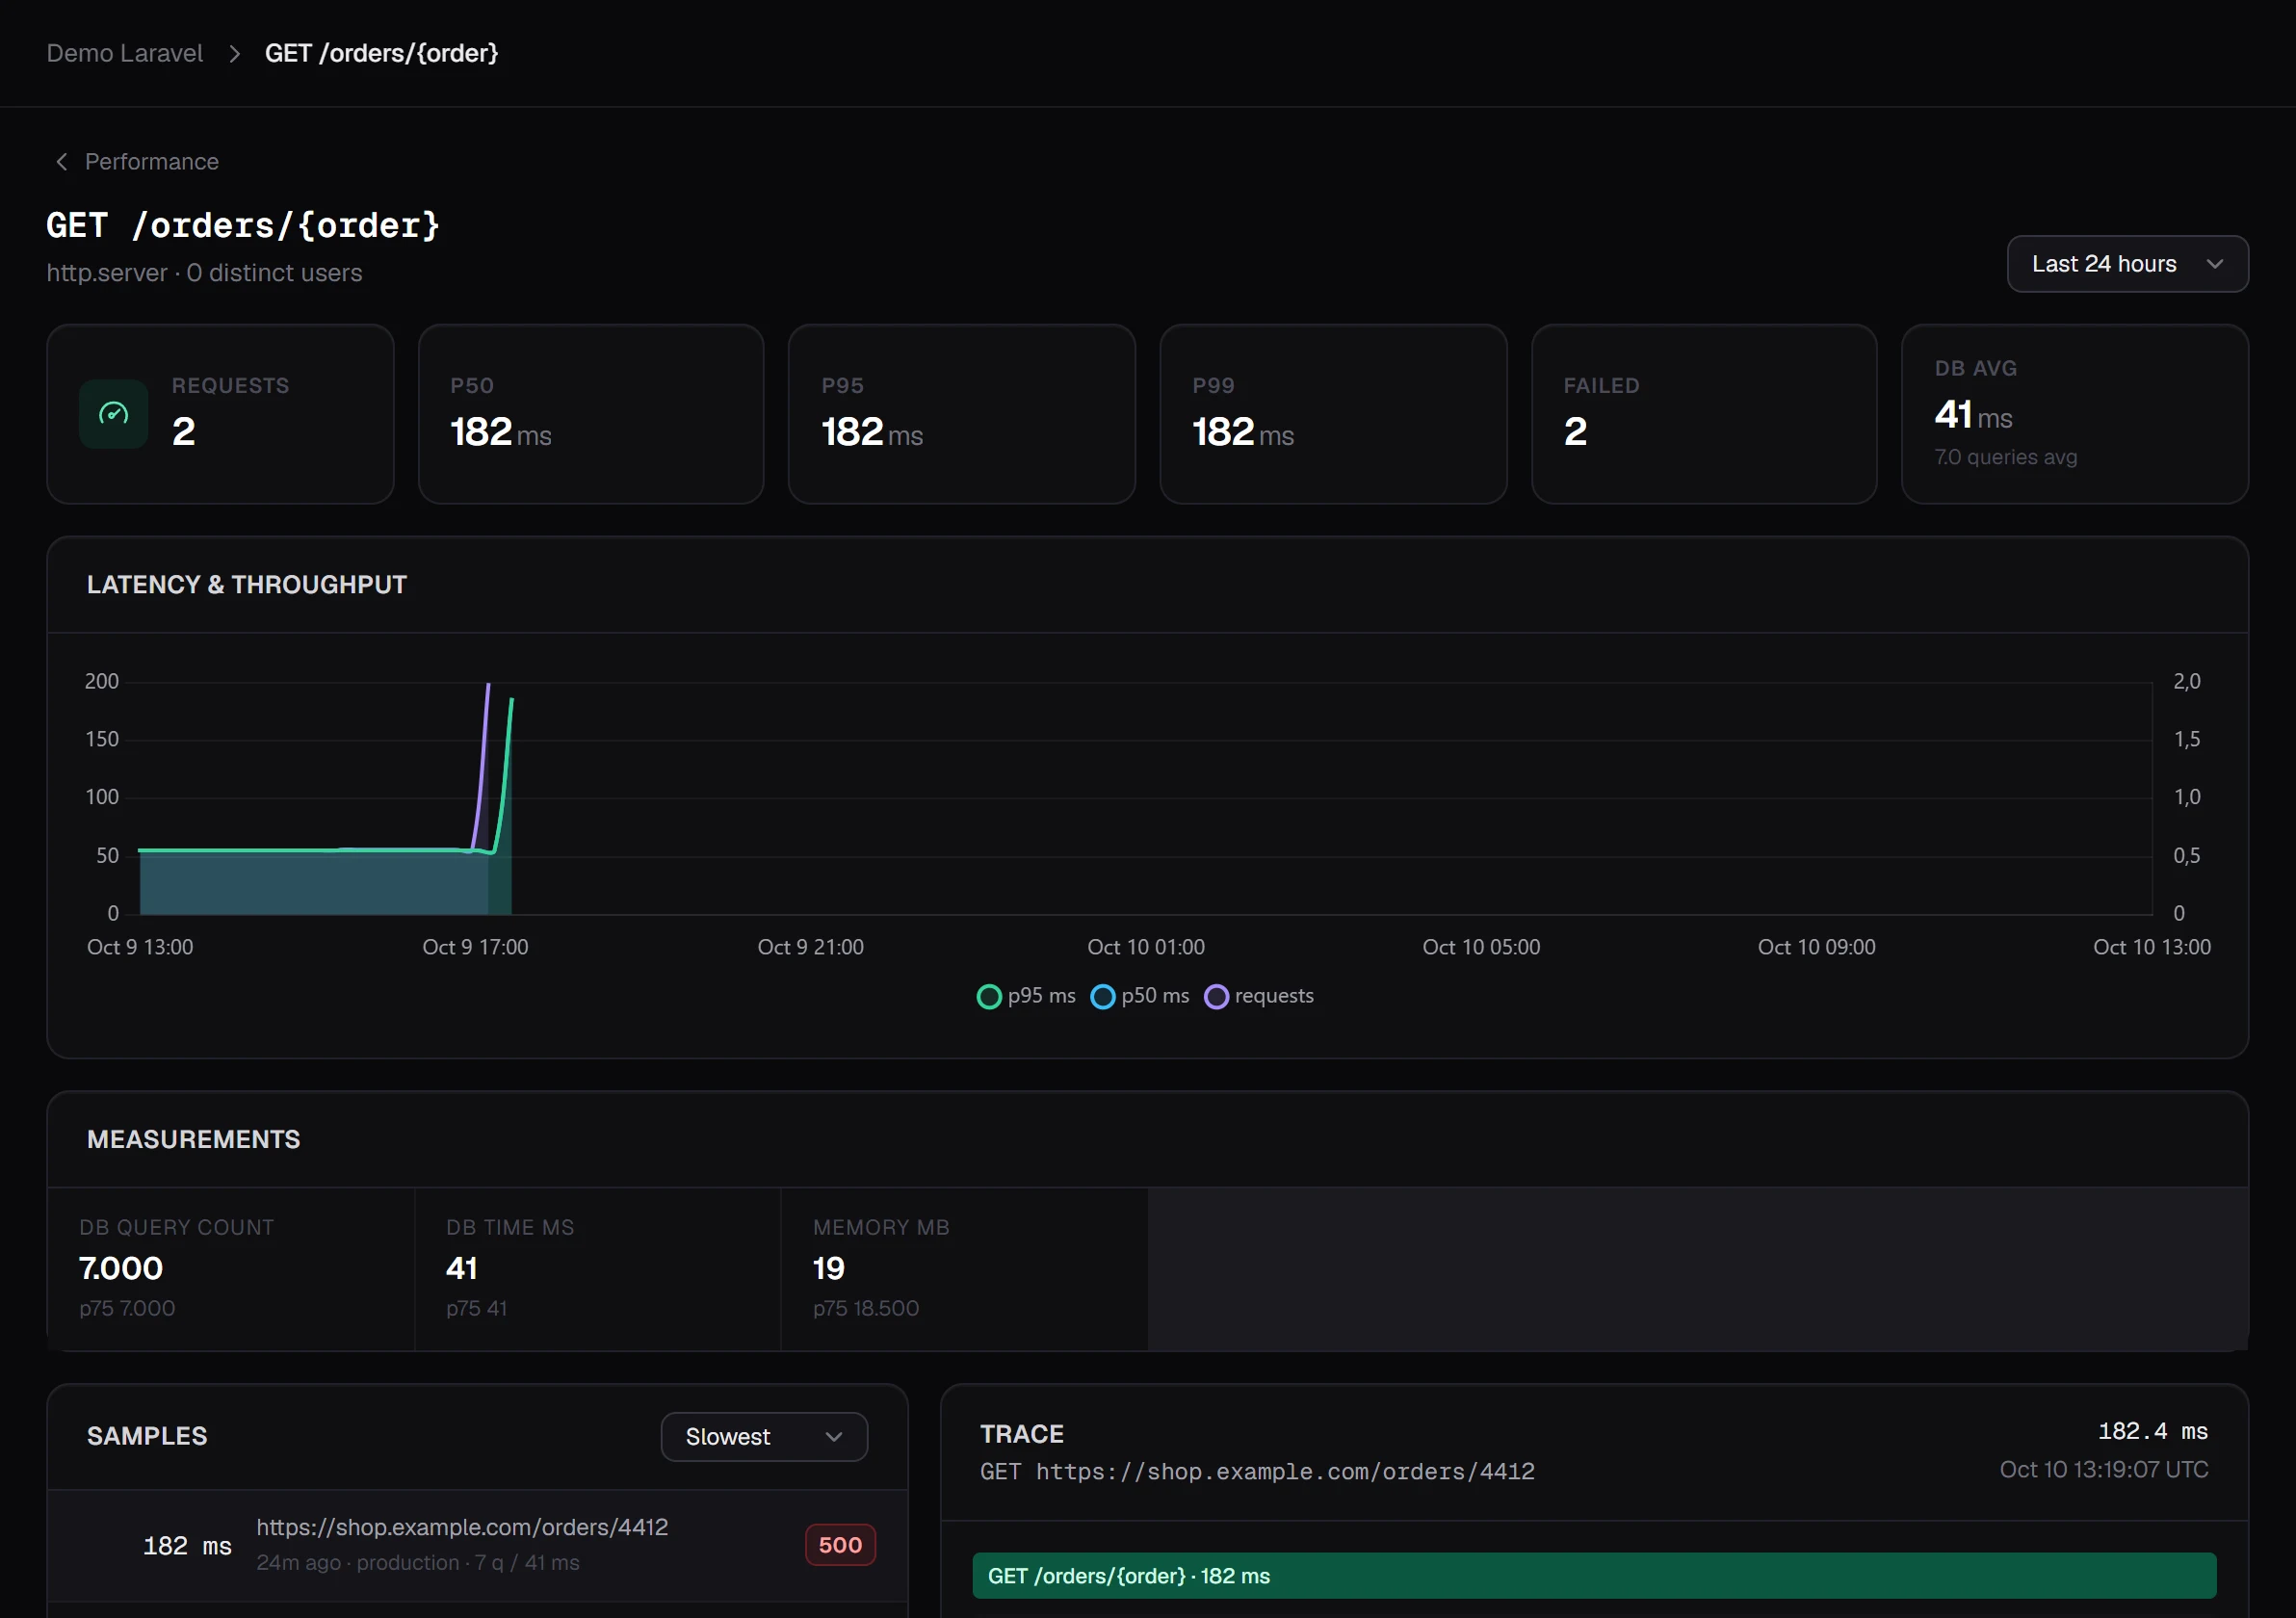Click the DB AVG 41 ms card
2296x1618 pixels.
pos(2075,414)
